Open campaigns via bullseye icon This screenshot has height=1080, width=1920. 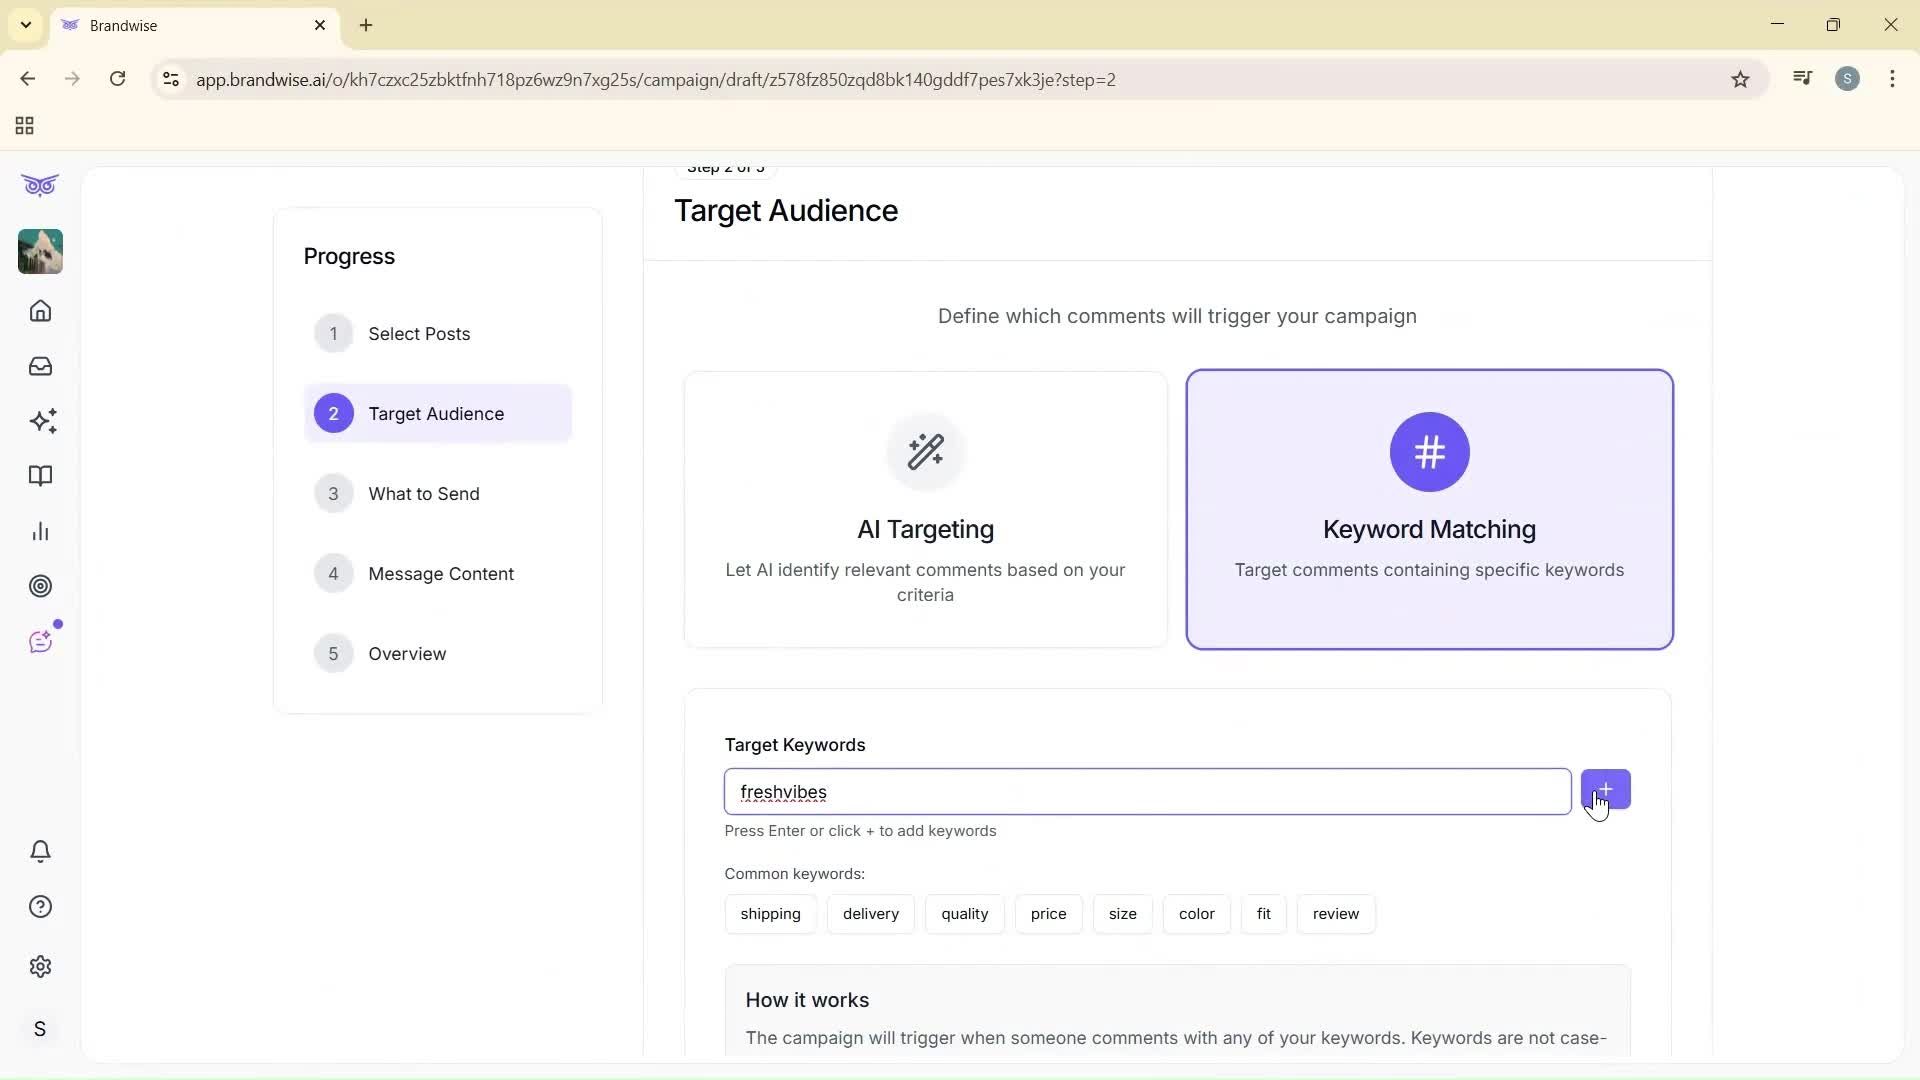tap(40, 586)
